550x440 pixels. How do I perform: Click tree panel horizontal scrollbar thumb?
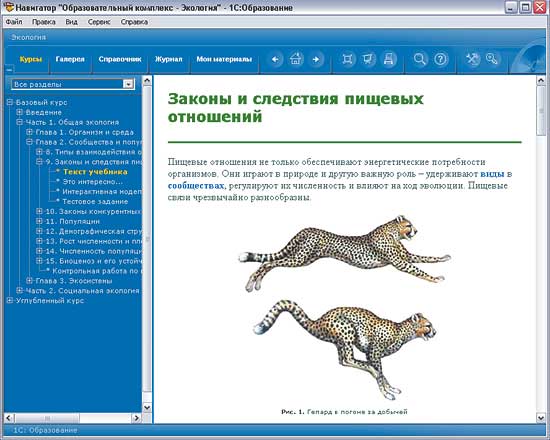coord(47,418)
